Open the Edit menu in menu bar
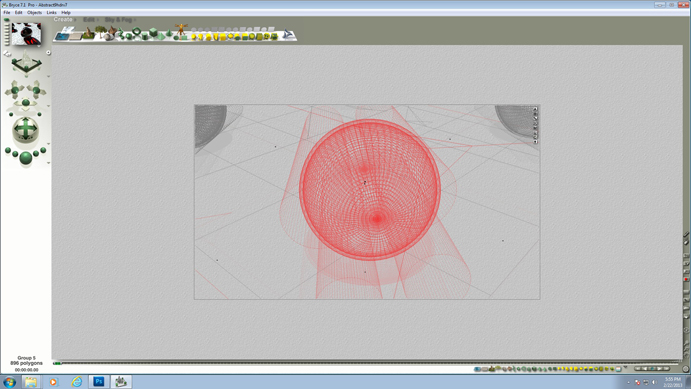691x389 pixels. pyautogui.click(x=19, y=13)
